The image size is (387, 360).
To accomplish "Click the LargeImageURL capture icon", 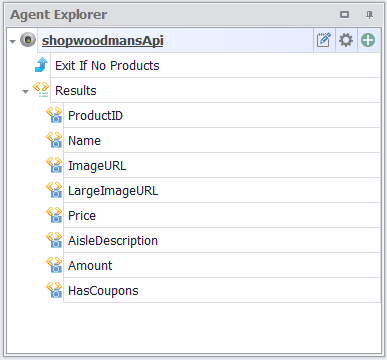I will pos(54,190).
